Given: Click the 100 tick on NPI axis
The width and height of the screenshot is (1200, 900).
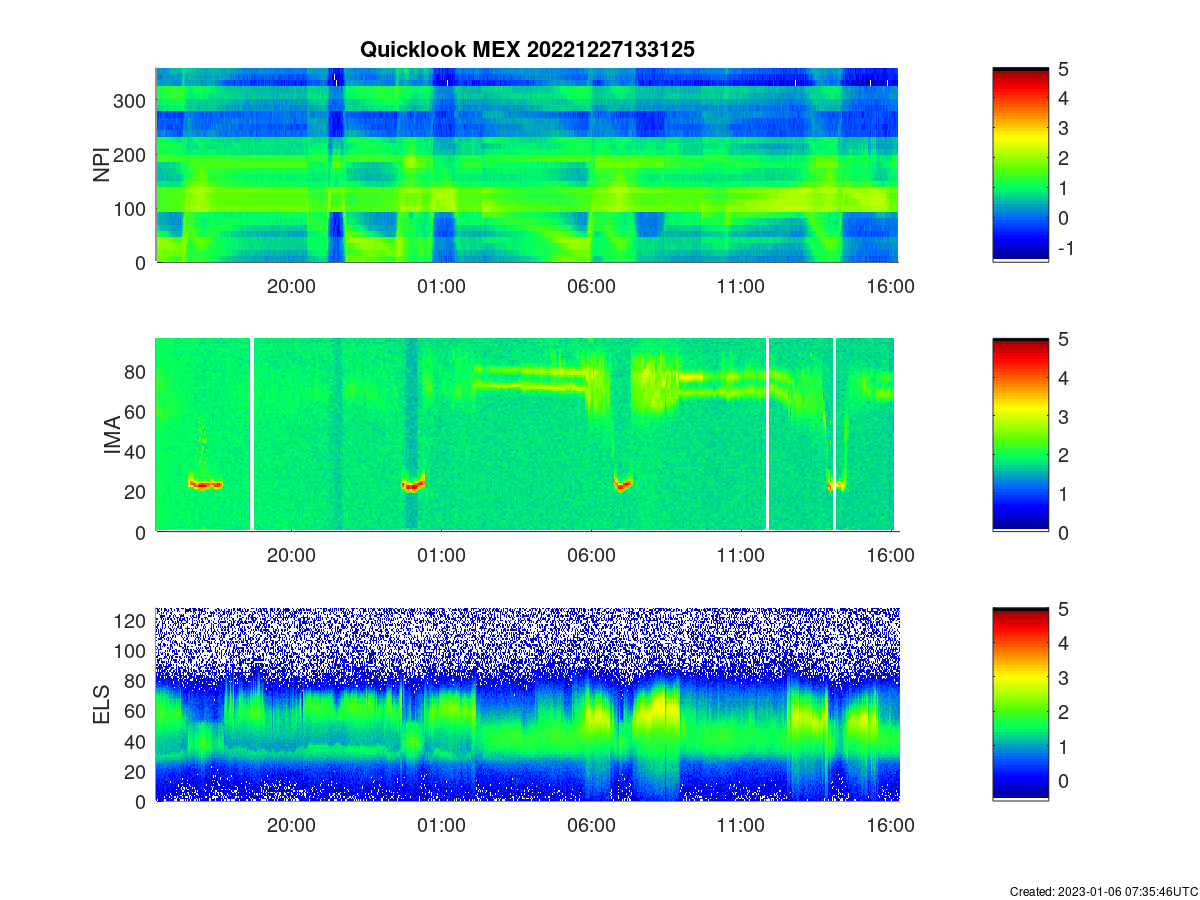Looking at the screenshot, I should pyautogui.click(x=132, y=209).
